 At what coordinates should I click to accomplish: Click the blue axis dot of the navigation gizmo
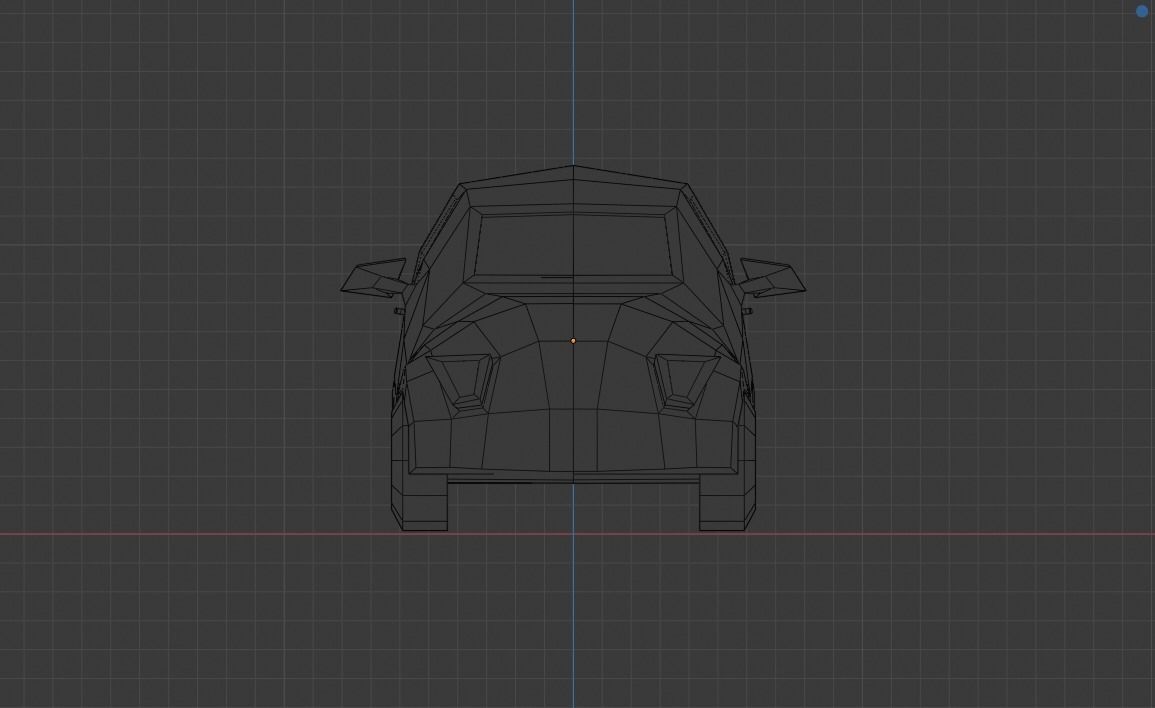(1142, 11)
